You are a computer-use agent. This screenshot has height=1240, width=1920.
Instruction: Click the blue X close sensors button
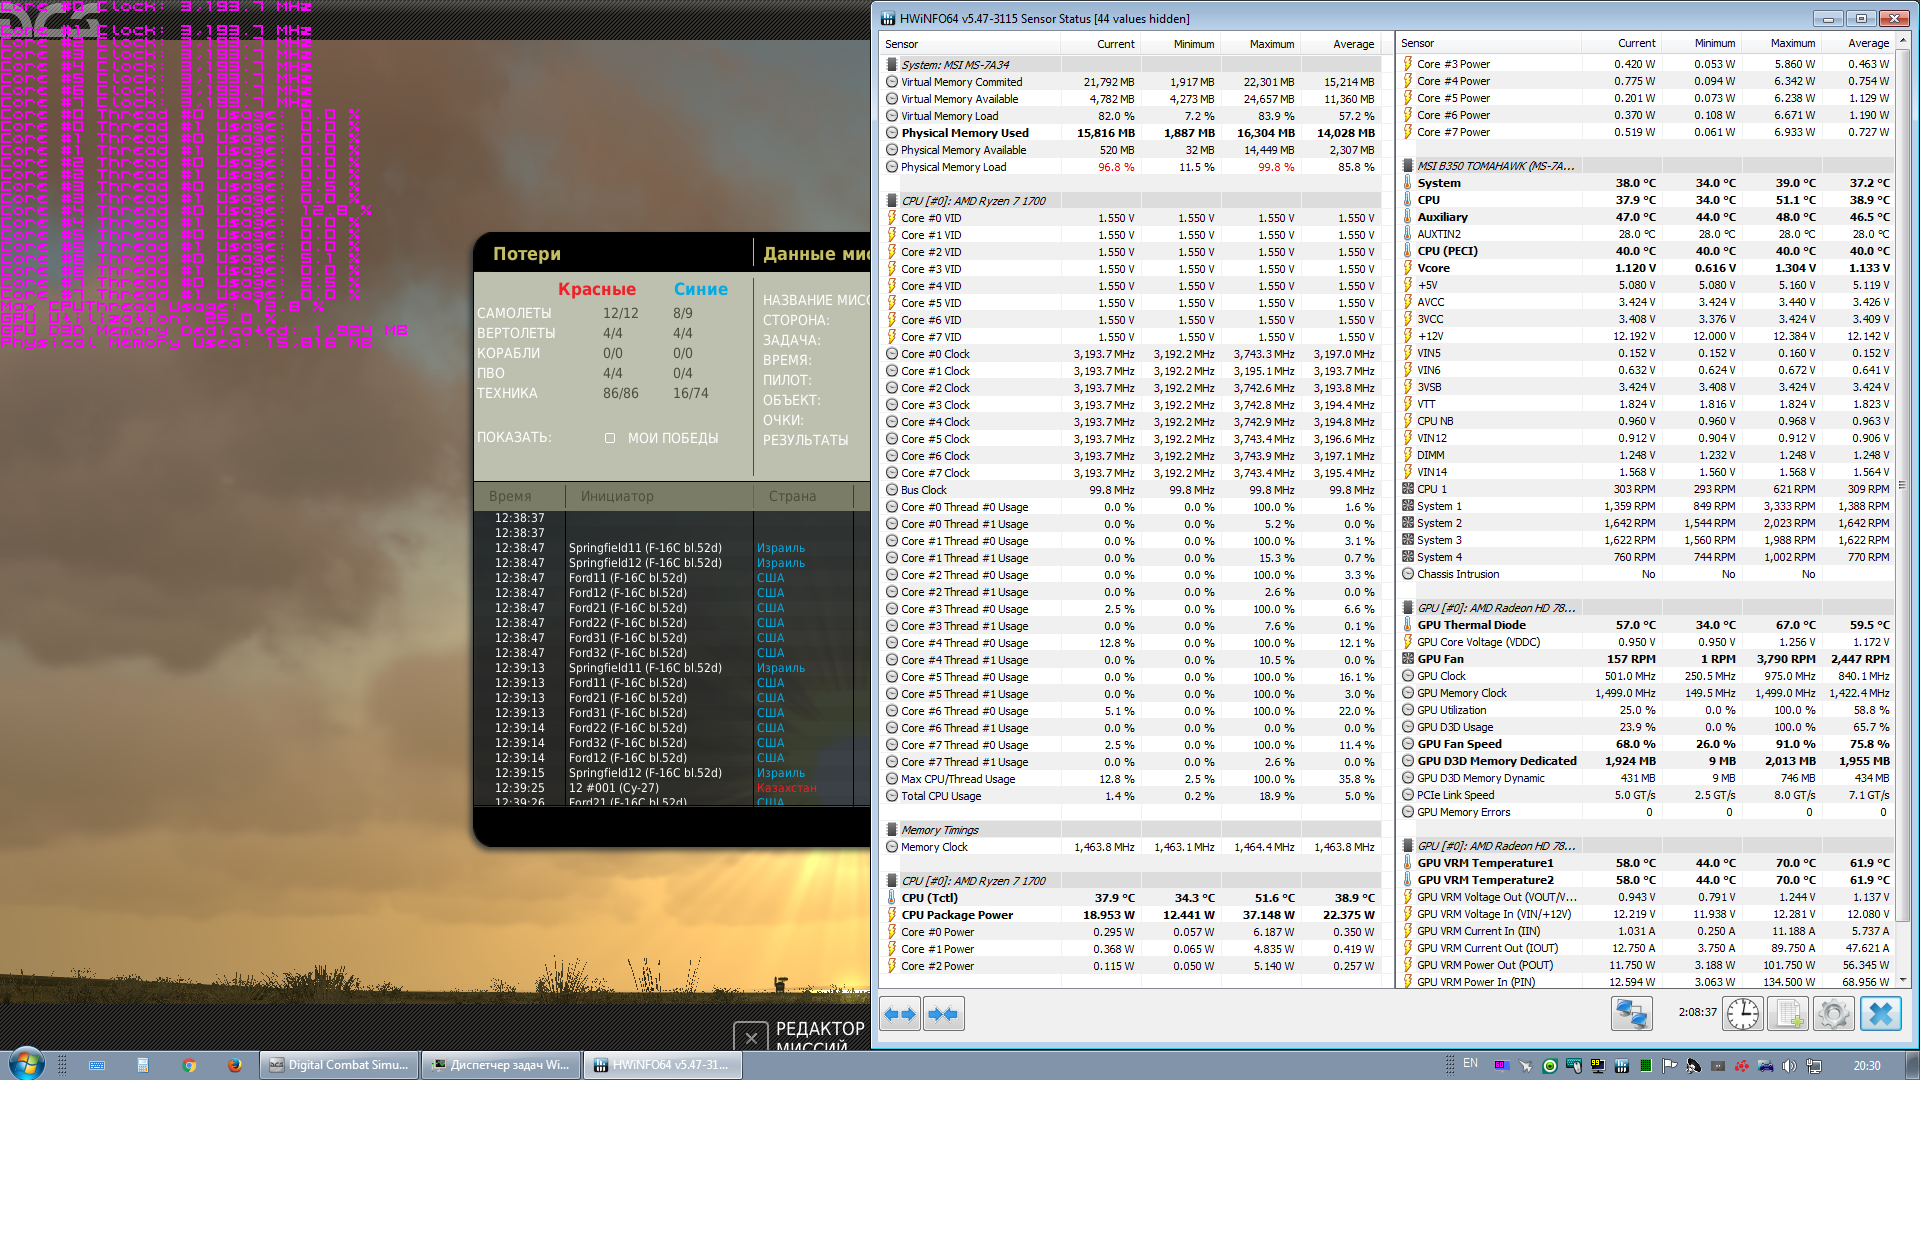pyautogui.click(x=1880, y=1014)
